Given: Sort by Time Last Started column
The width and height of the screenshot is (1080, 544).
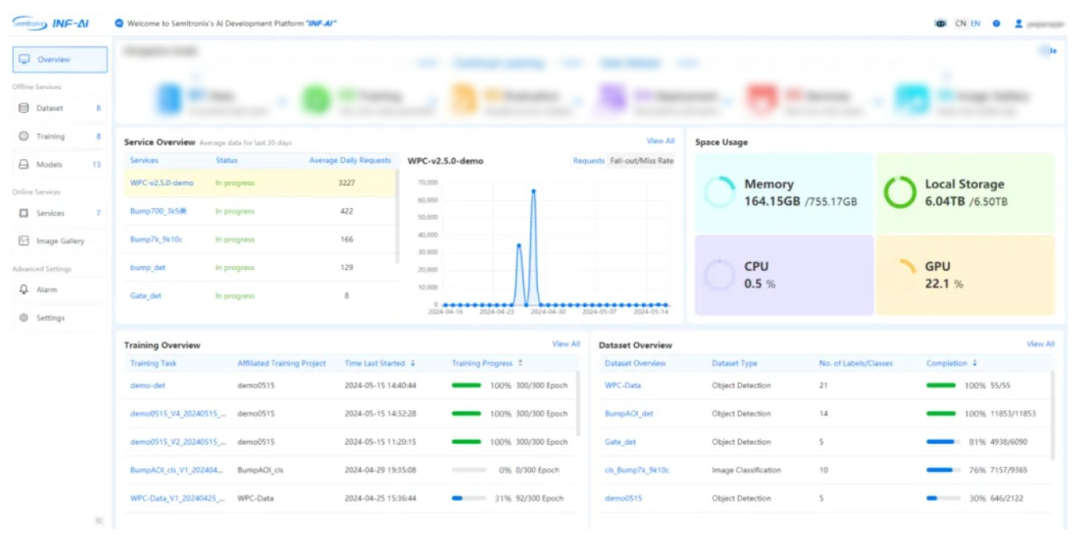Looking at the screenshot, I should tap(413, 363).
